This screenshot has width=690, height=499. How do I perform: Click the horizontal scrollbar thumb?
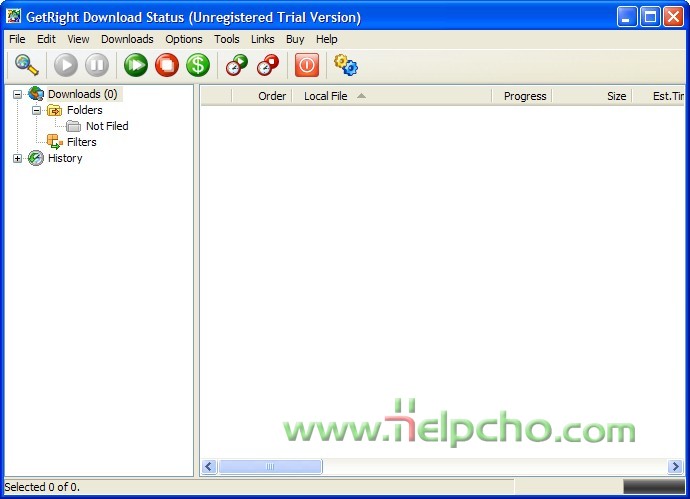[x=270, y=466]
